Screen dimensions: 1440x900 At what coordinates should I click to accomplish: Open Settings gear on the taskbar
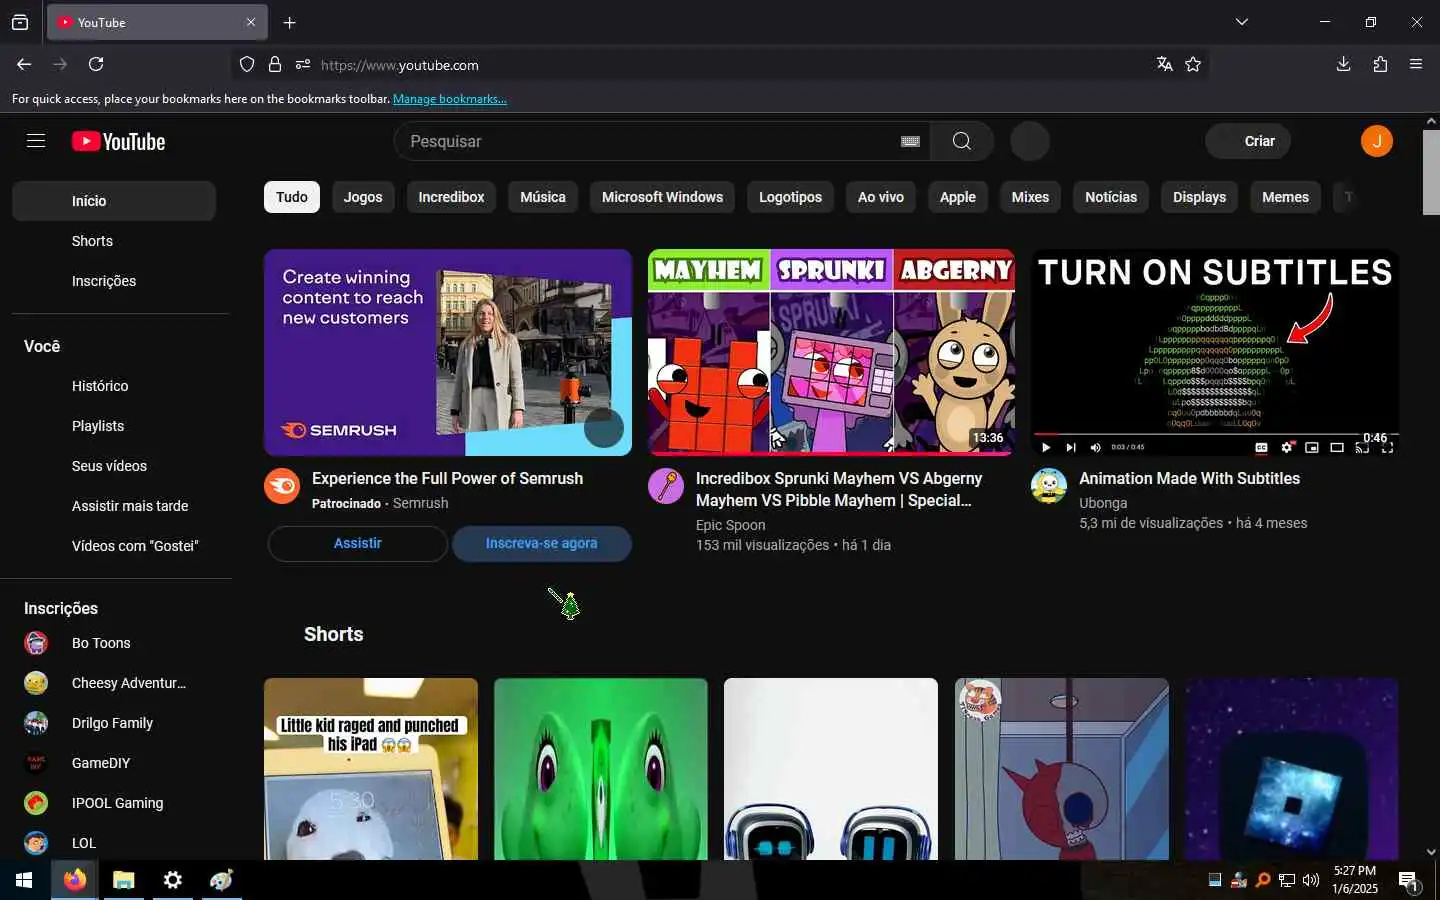pos(172,880)
